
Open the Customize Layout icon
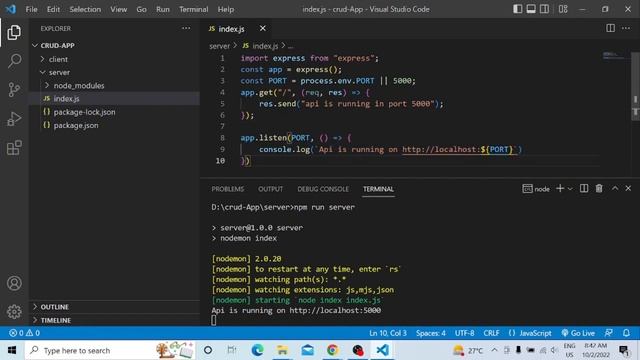pyautogui.click(x=563, y=9)
